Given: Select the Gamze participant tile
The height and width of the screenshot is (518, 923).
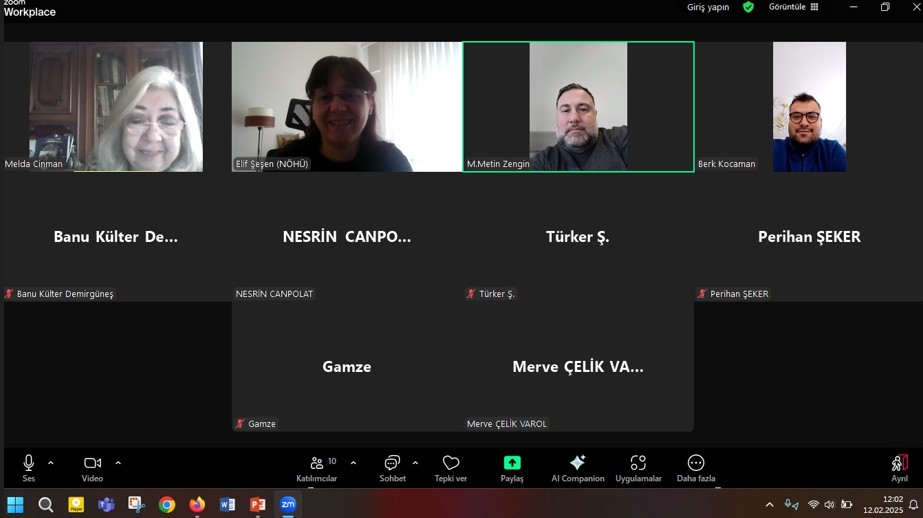Looking at the screenshot, I should 347,367.
